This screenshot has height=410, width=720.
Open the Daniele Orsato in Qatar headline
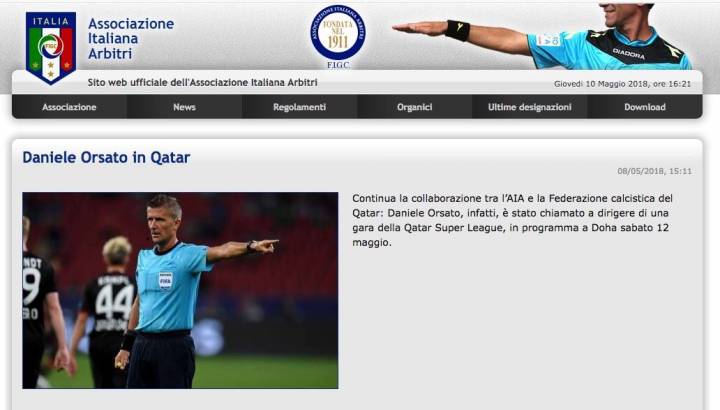(106, 157)
